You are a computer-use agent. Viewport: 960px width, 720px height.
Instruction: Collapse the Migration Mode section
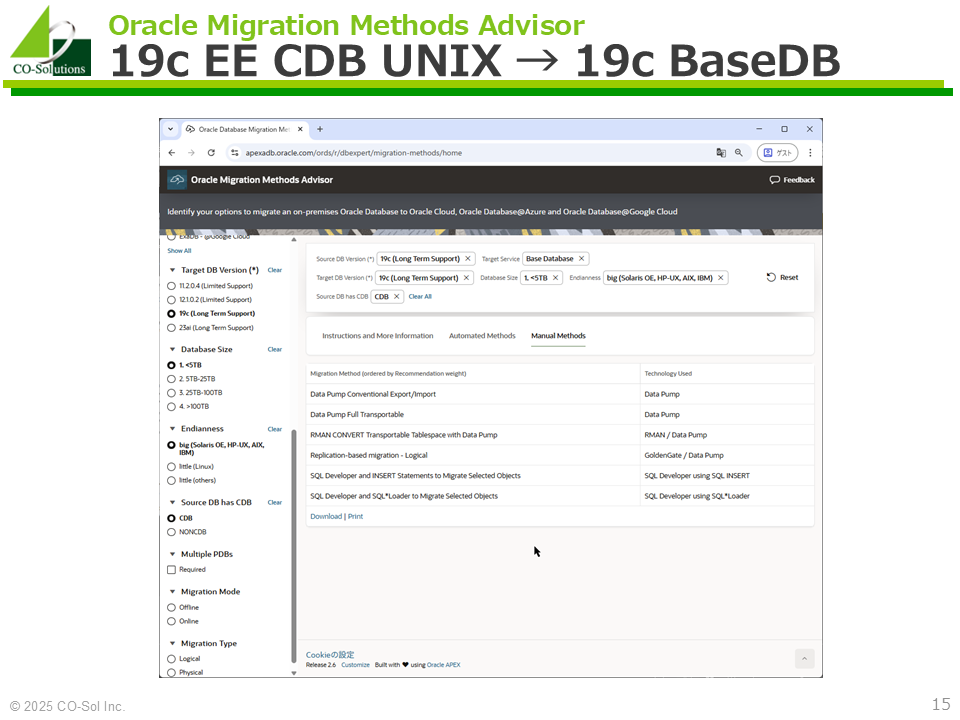[x=172, y=592]
